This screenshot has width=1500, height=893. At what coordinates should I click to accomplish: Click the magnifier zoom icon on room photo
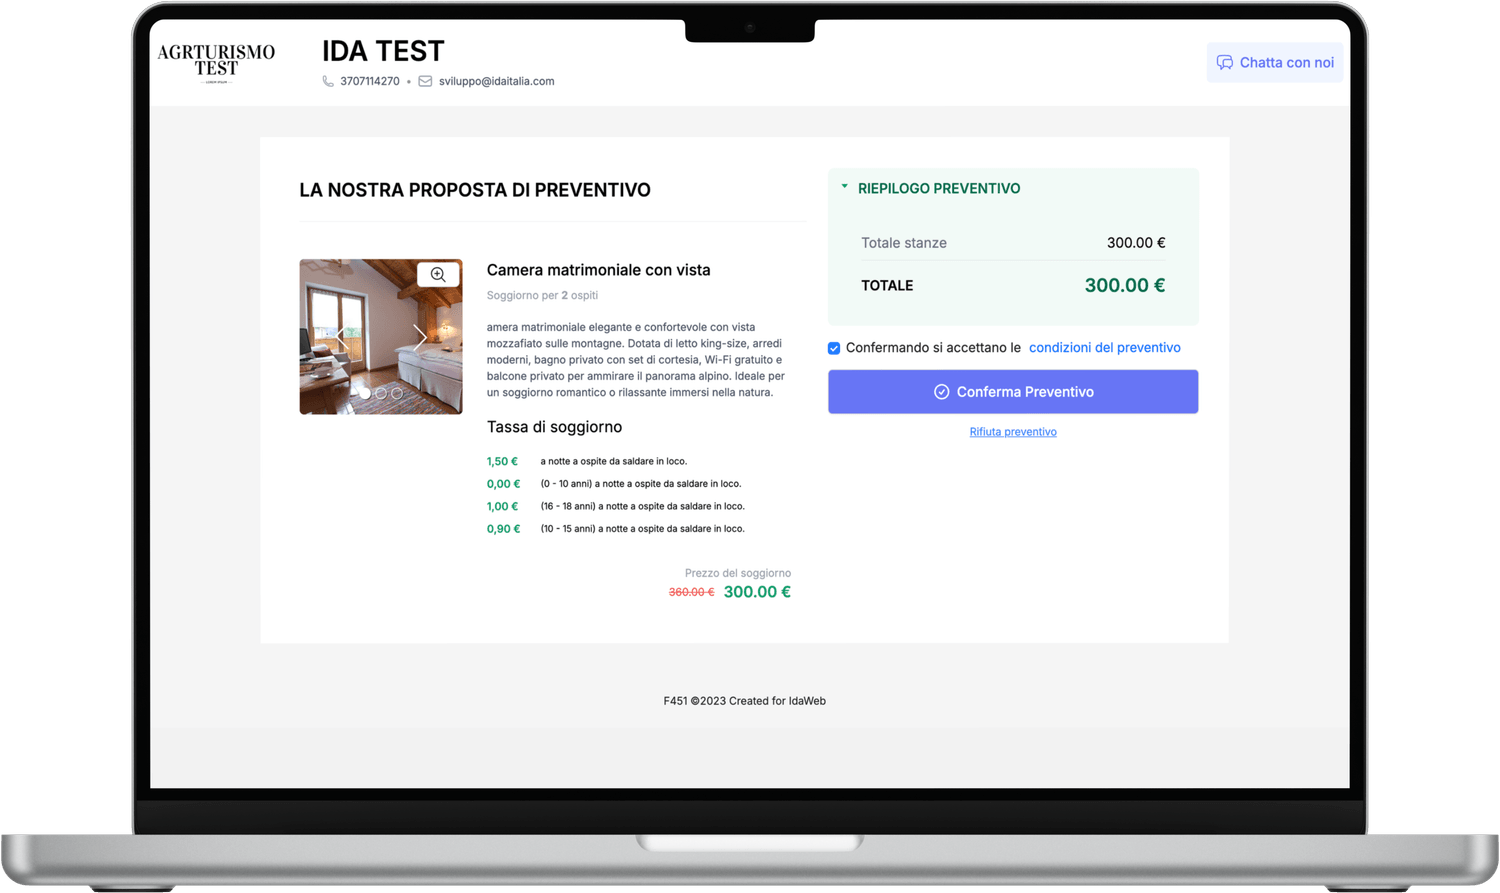point(438,274)
